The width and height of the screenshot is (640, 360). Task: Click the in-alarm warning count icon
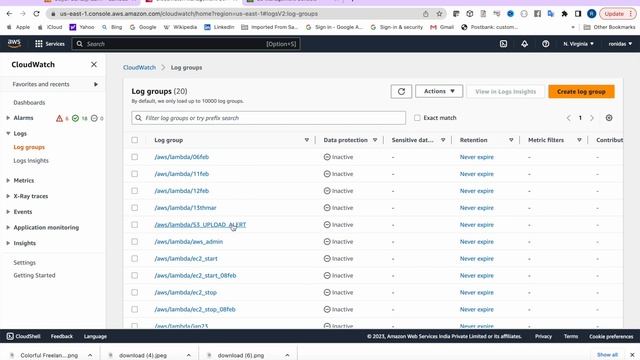59,118
